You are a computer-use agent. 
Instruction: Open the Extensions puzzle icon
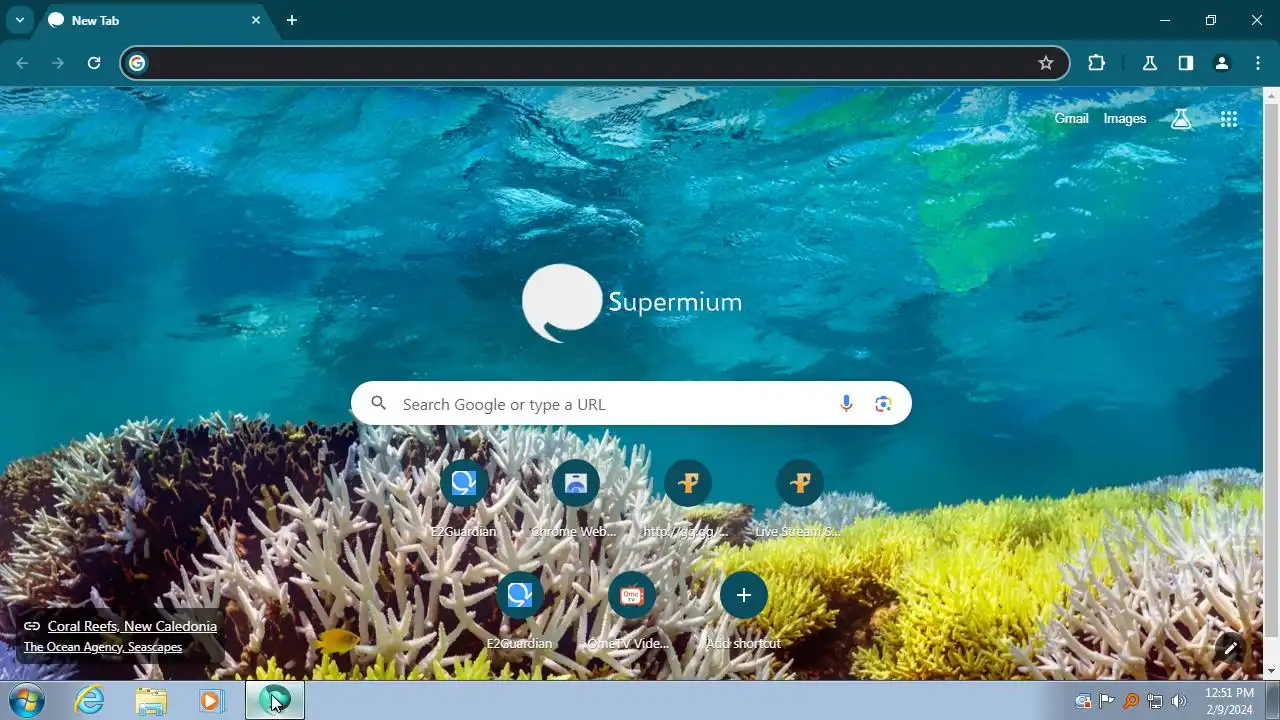pyautogui.click(x=1097, y=63)
